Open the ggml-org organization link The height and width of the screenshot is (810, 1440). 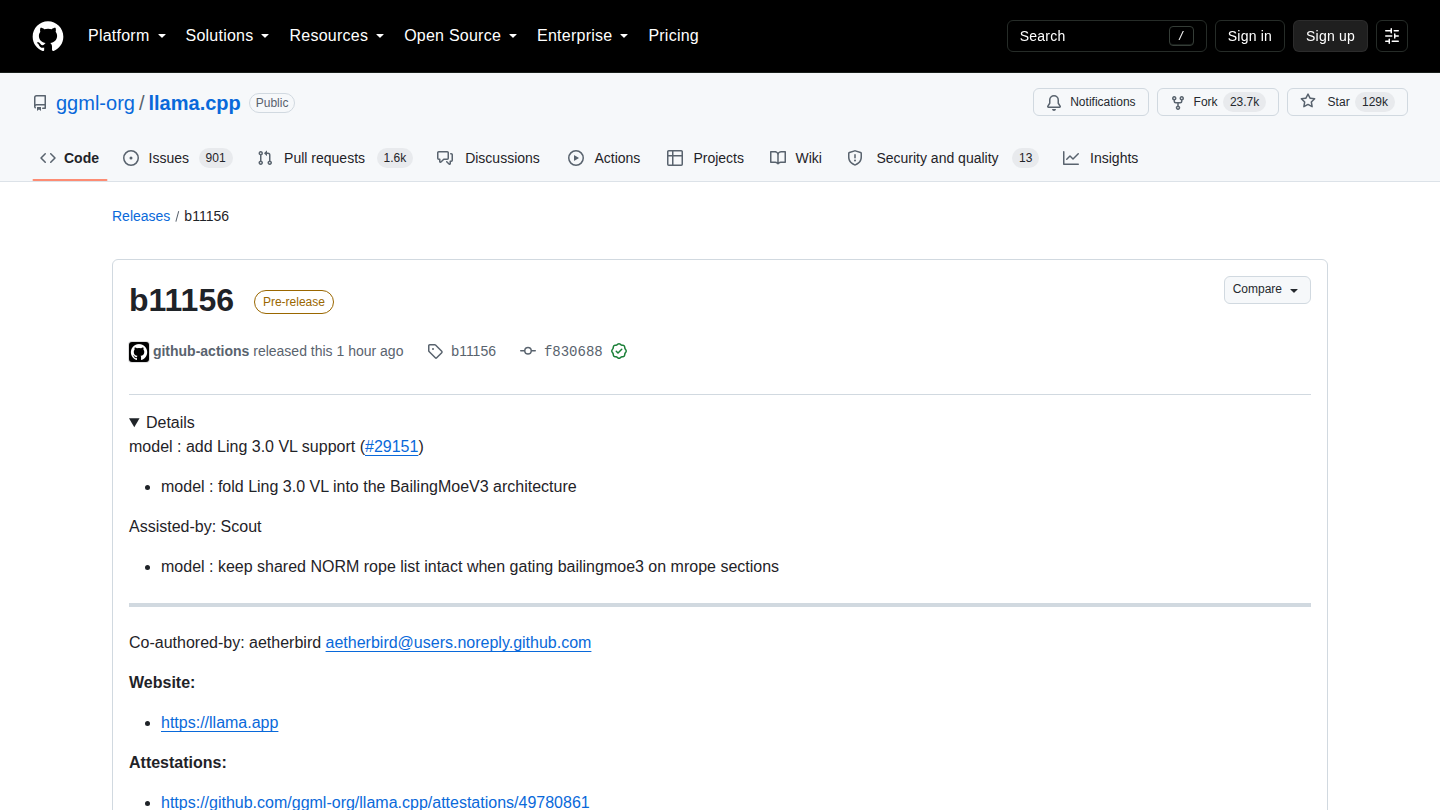point(95,103)
